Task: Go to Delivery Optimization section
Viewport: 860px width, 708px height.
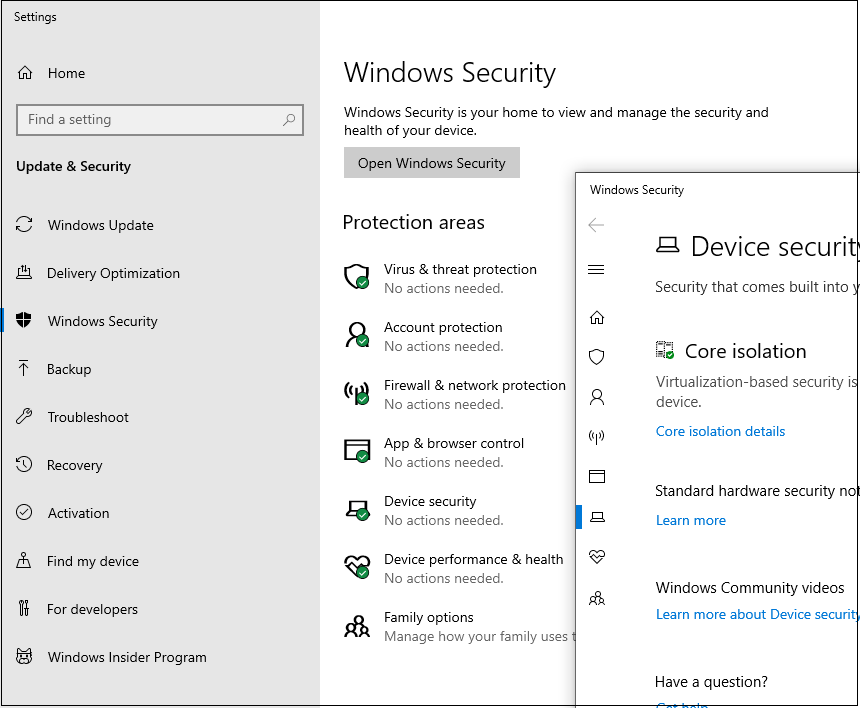Action: coord(113,273)
